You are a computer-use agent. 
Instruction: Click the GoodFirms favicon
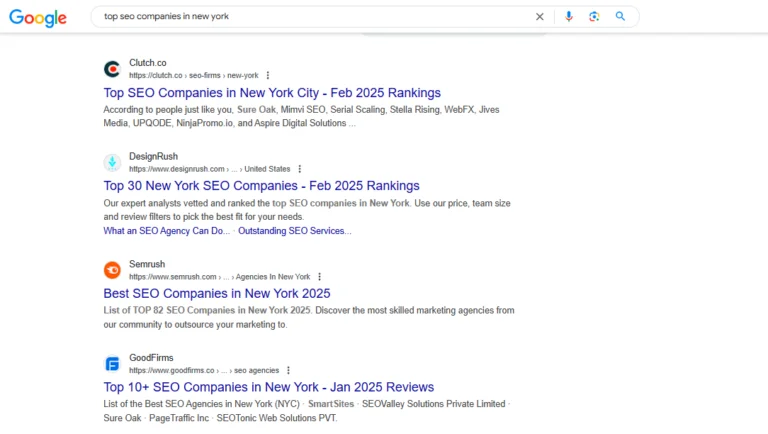(x=112, y=364)
